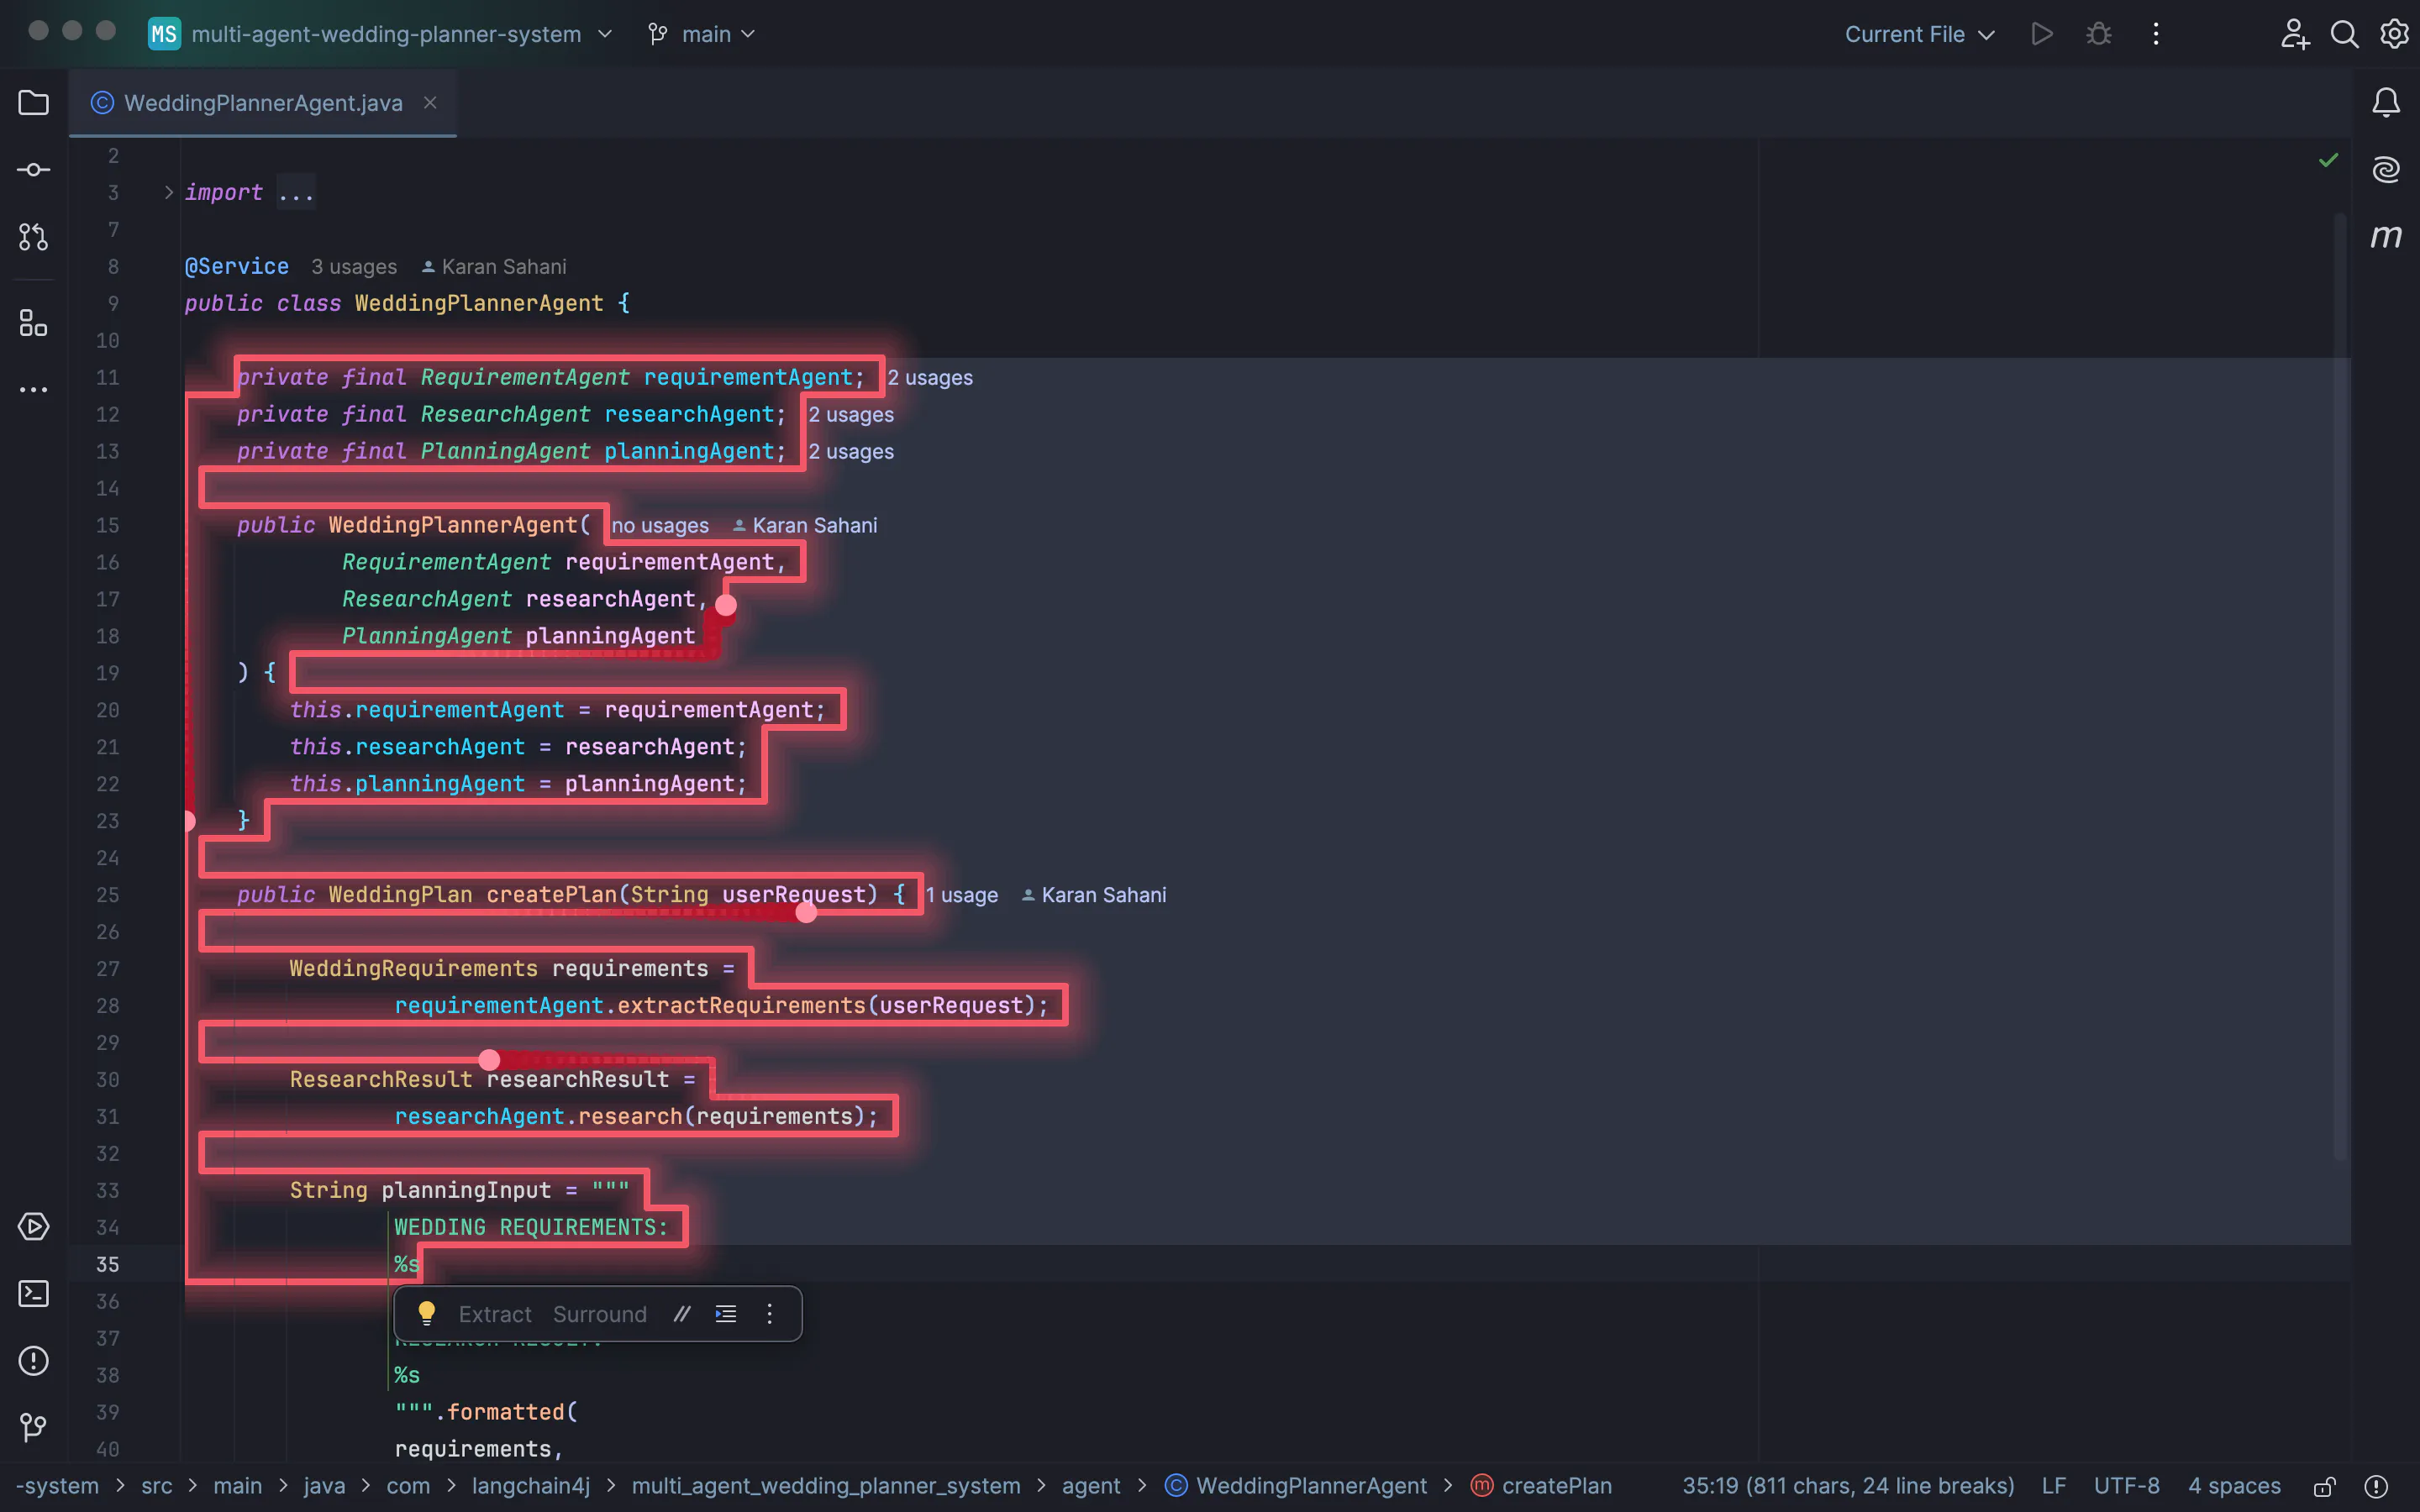The width and height of the screenshot is (2420, 1512).
Task: Run the current file
Action: point(2042,34)
